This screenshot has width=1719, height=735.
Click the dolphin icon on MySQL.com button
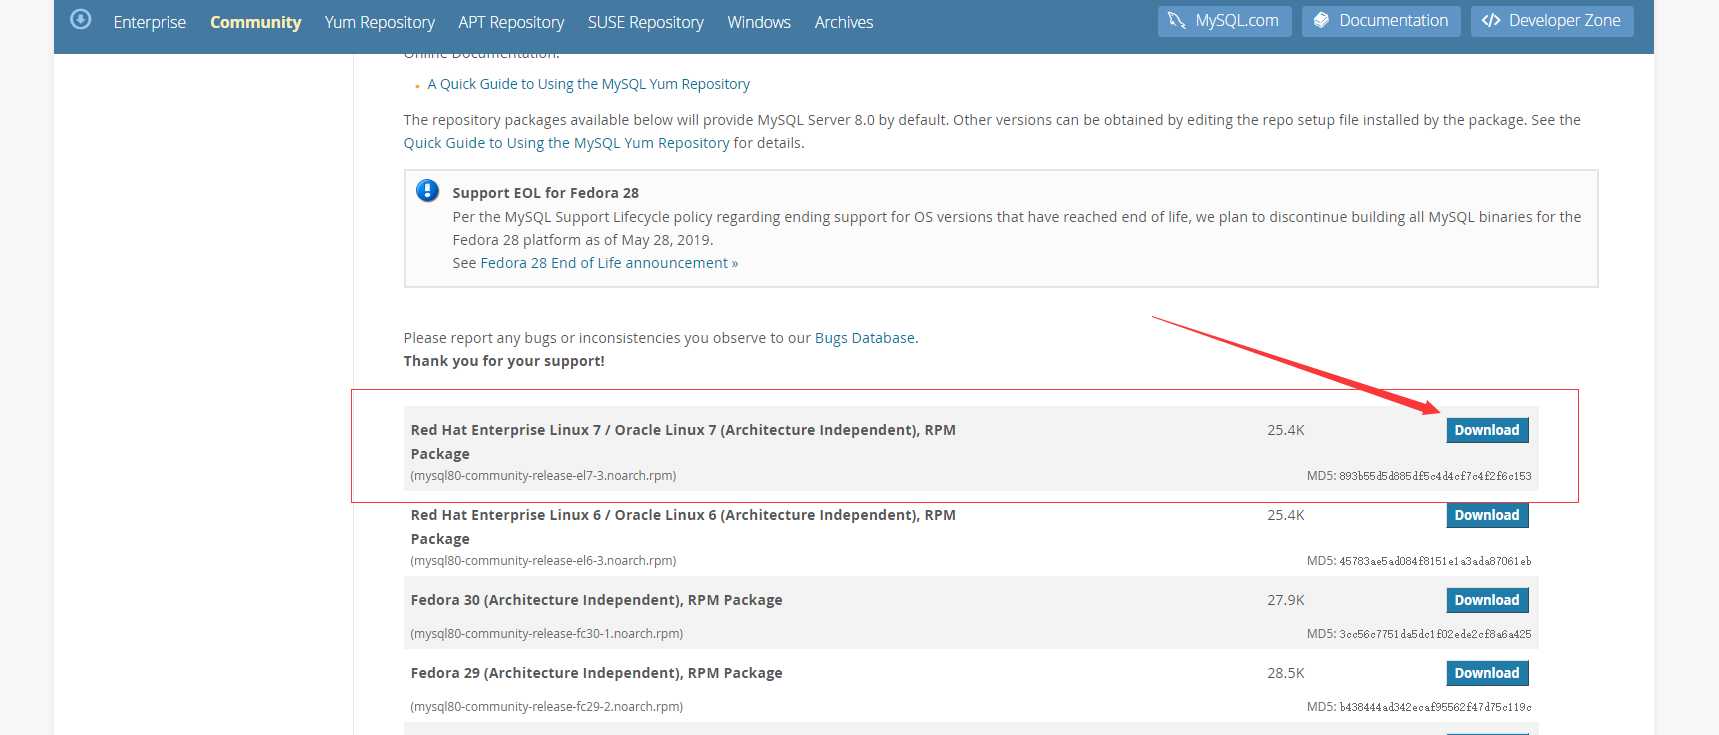click(x=1177, y=21)
